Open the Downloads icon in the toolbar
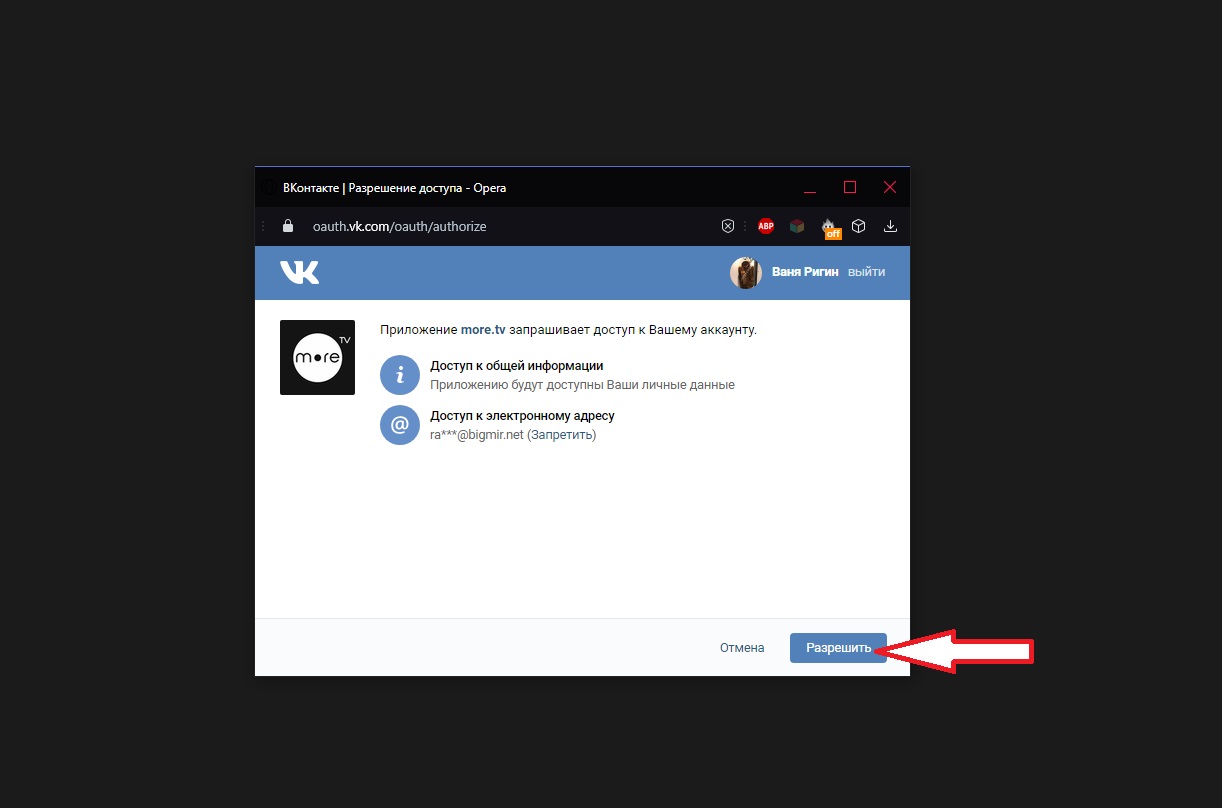Viewport: 1222px width, 808px height. pyautogui.click(x=890, y=226)
